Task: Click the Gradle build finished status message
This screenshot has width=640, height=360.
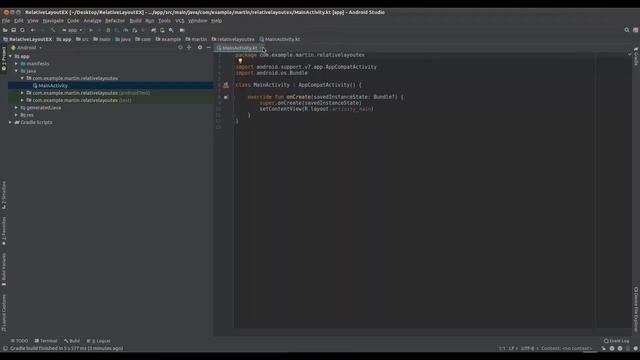Action: [x=67, y=349]
